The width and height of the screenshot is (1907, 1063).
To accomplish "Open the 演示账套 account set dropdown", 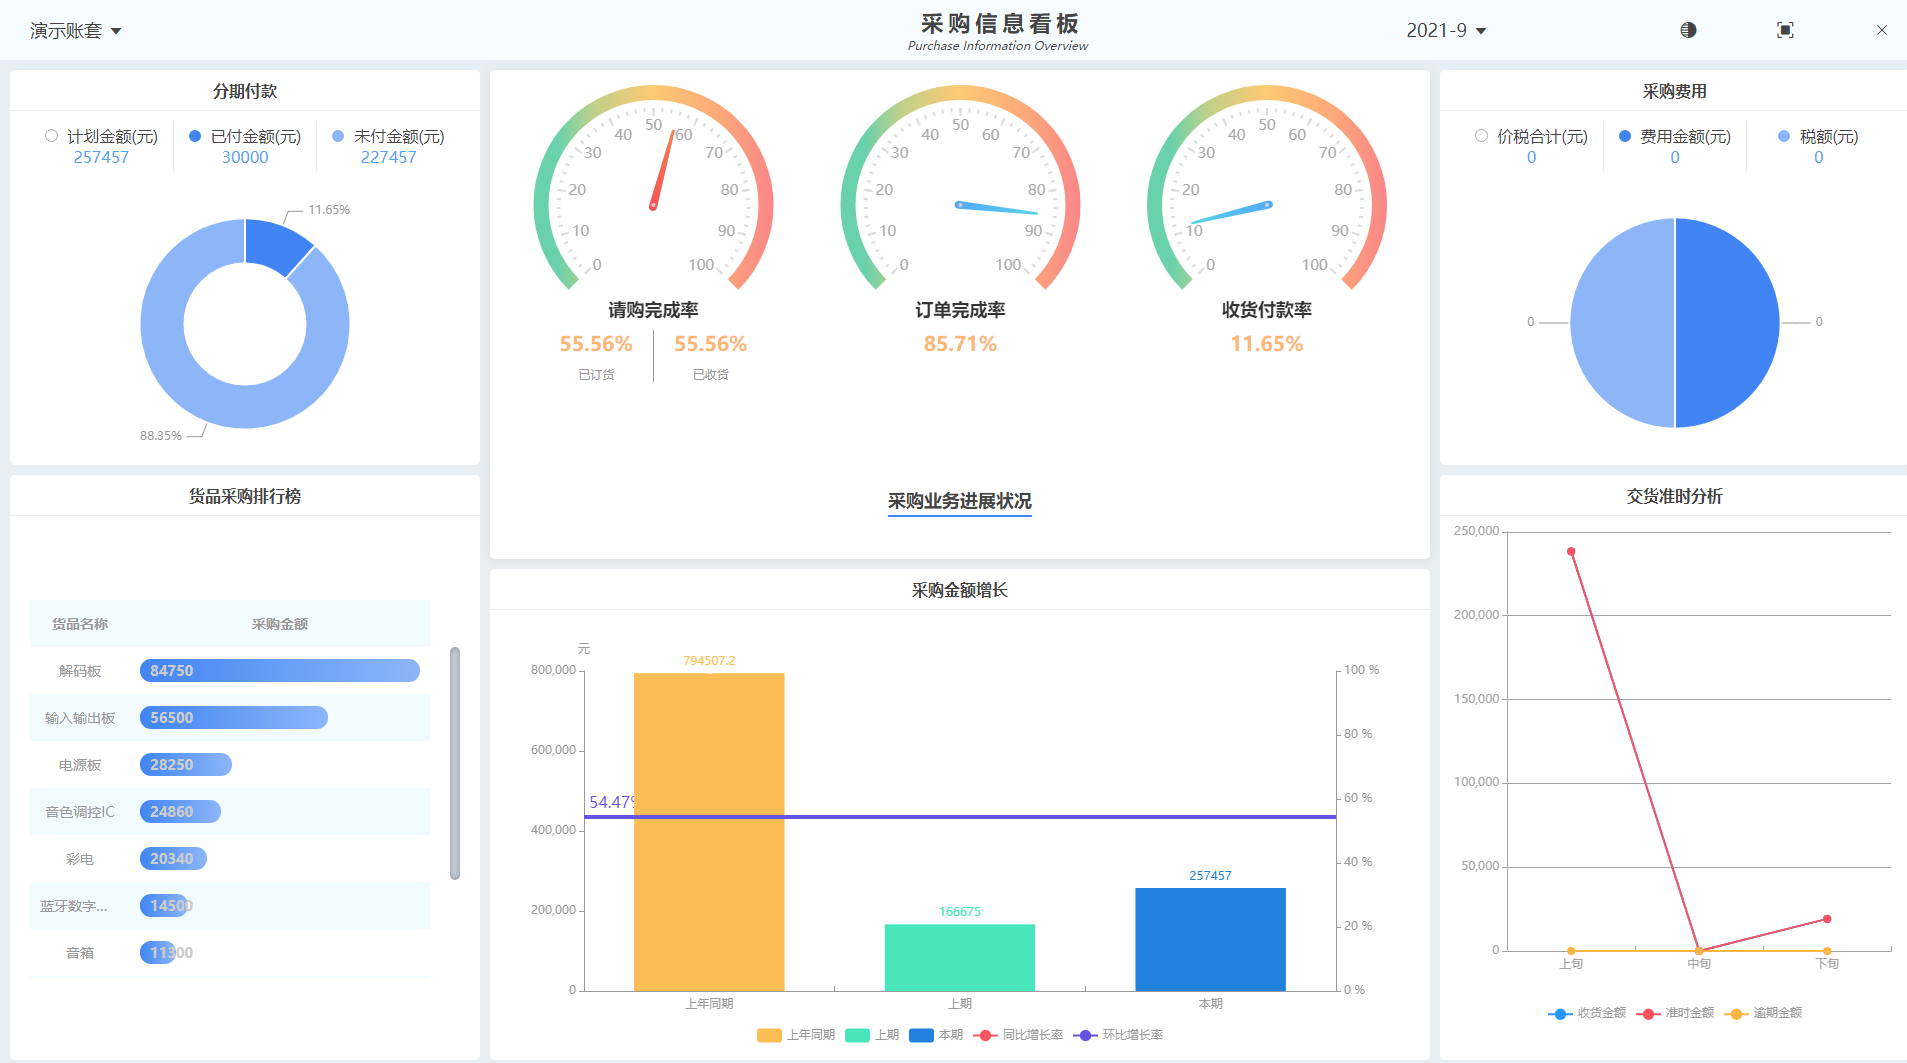I will pyautogui.click(x=75, y=31).
